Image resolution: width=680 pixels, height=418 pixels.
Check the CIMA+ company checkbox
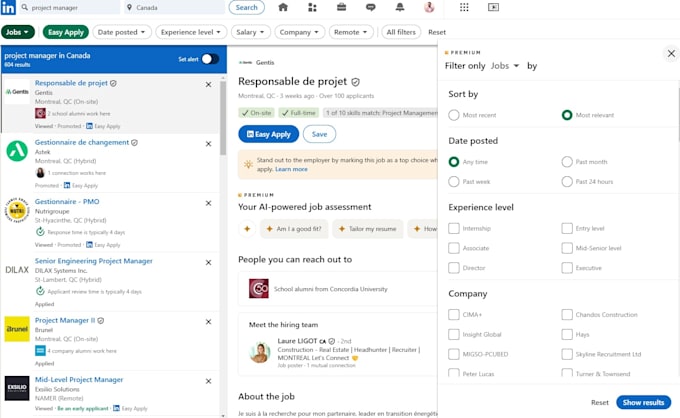tap(454, 314)
